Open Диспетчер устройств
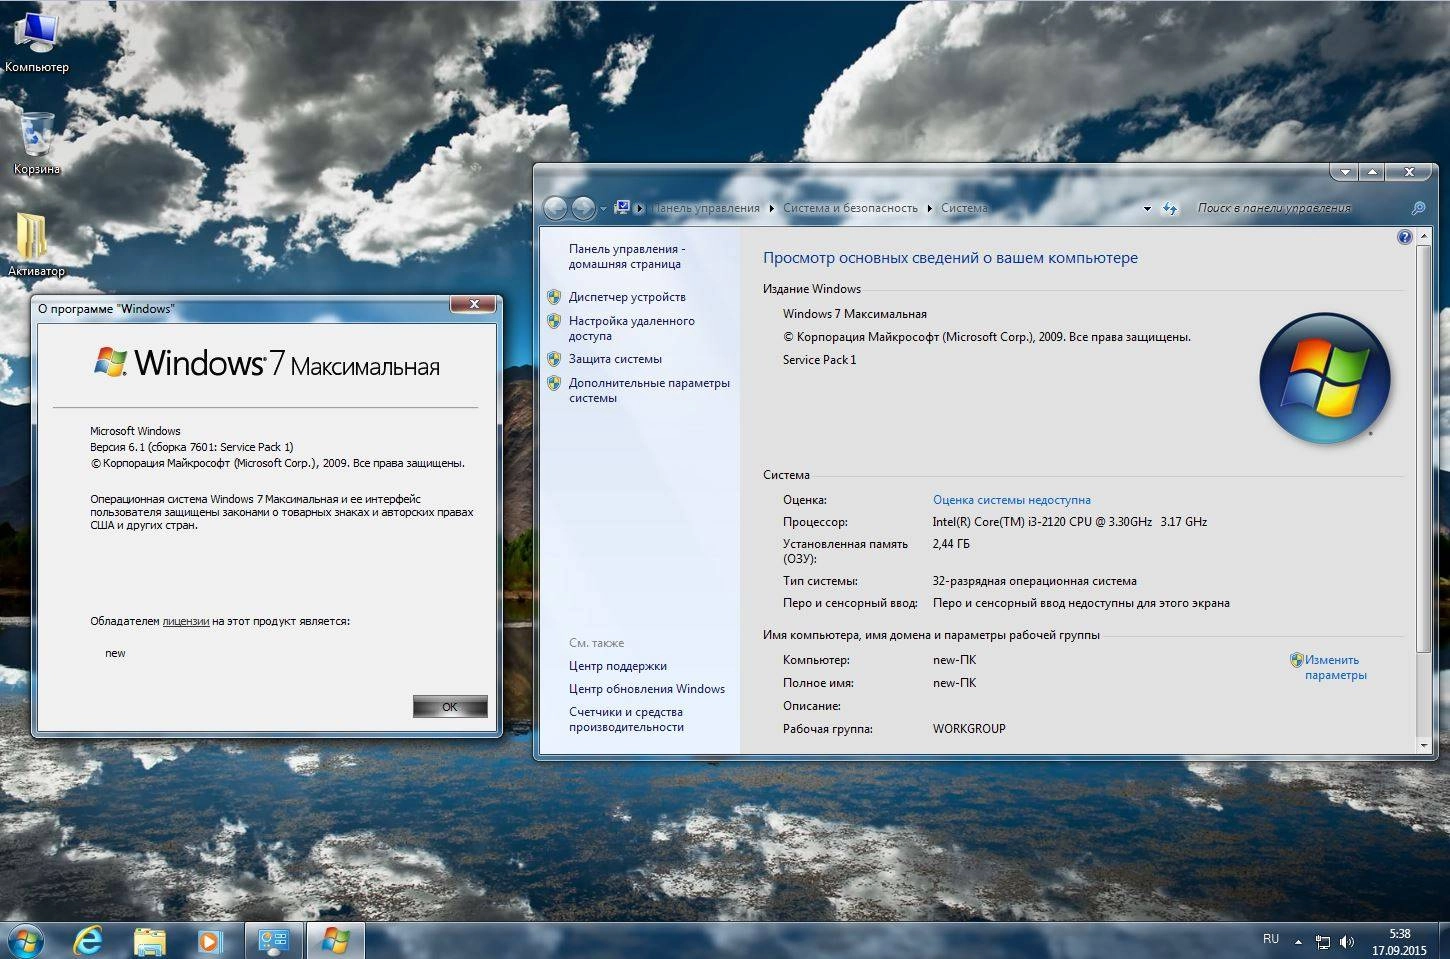The image size is (1450, 959). click(x=627, y=297)
